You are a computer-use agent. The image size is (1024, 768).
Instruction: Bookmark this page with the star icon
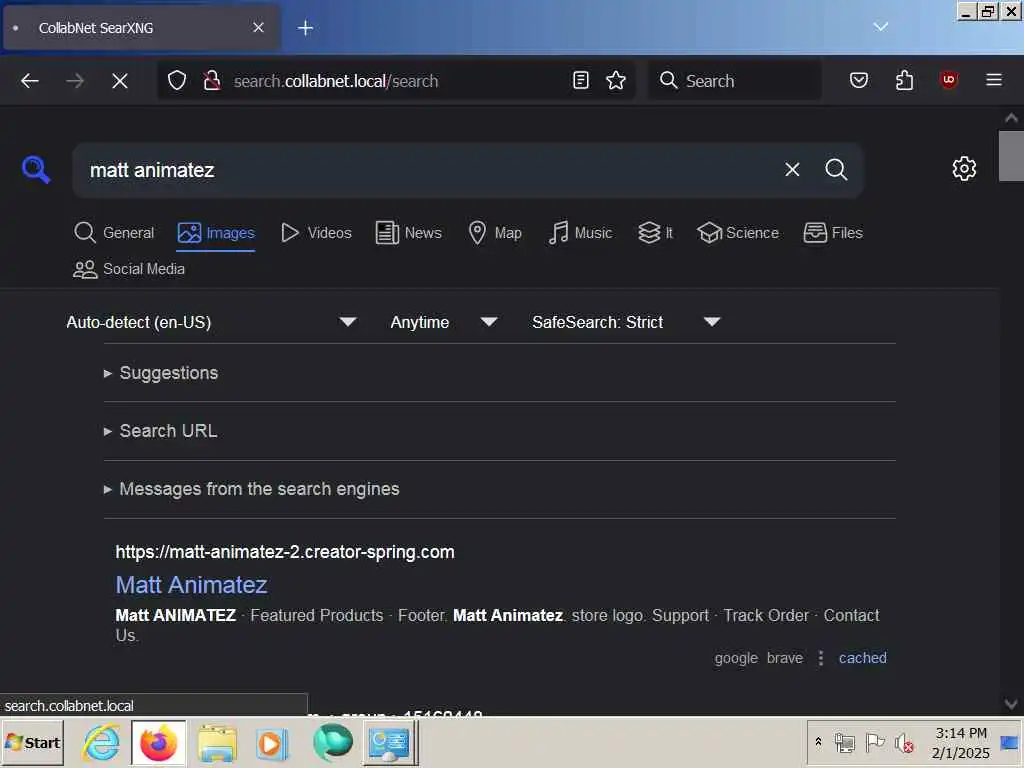point(616,80)
